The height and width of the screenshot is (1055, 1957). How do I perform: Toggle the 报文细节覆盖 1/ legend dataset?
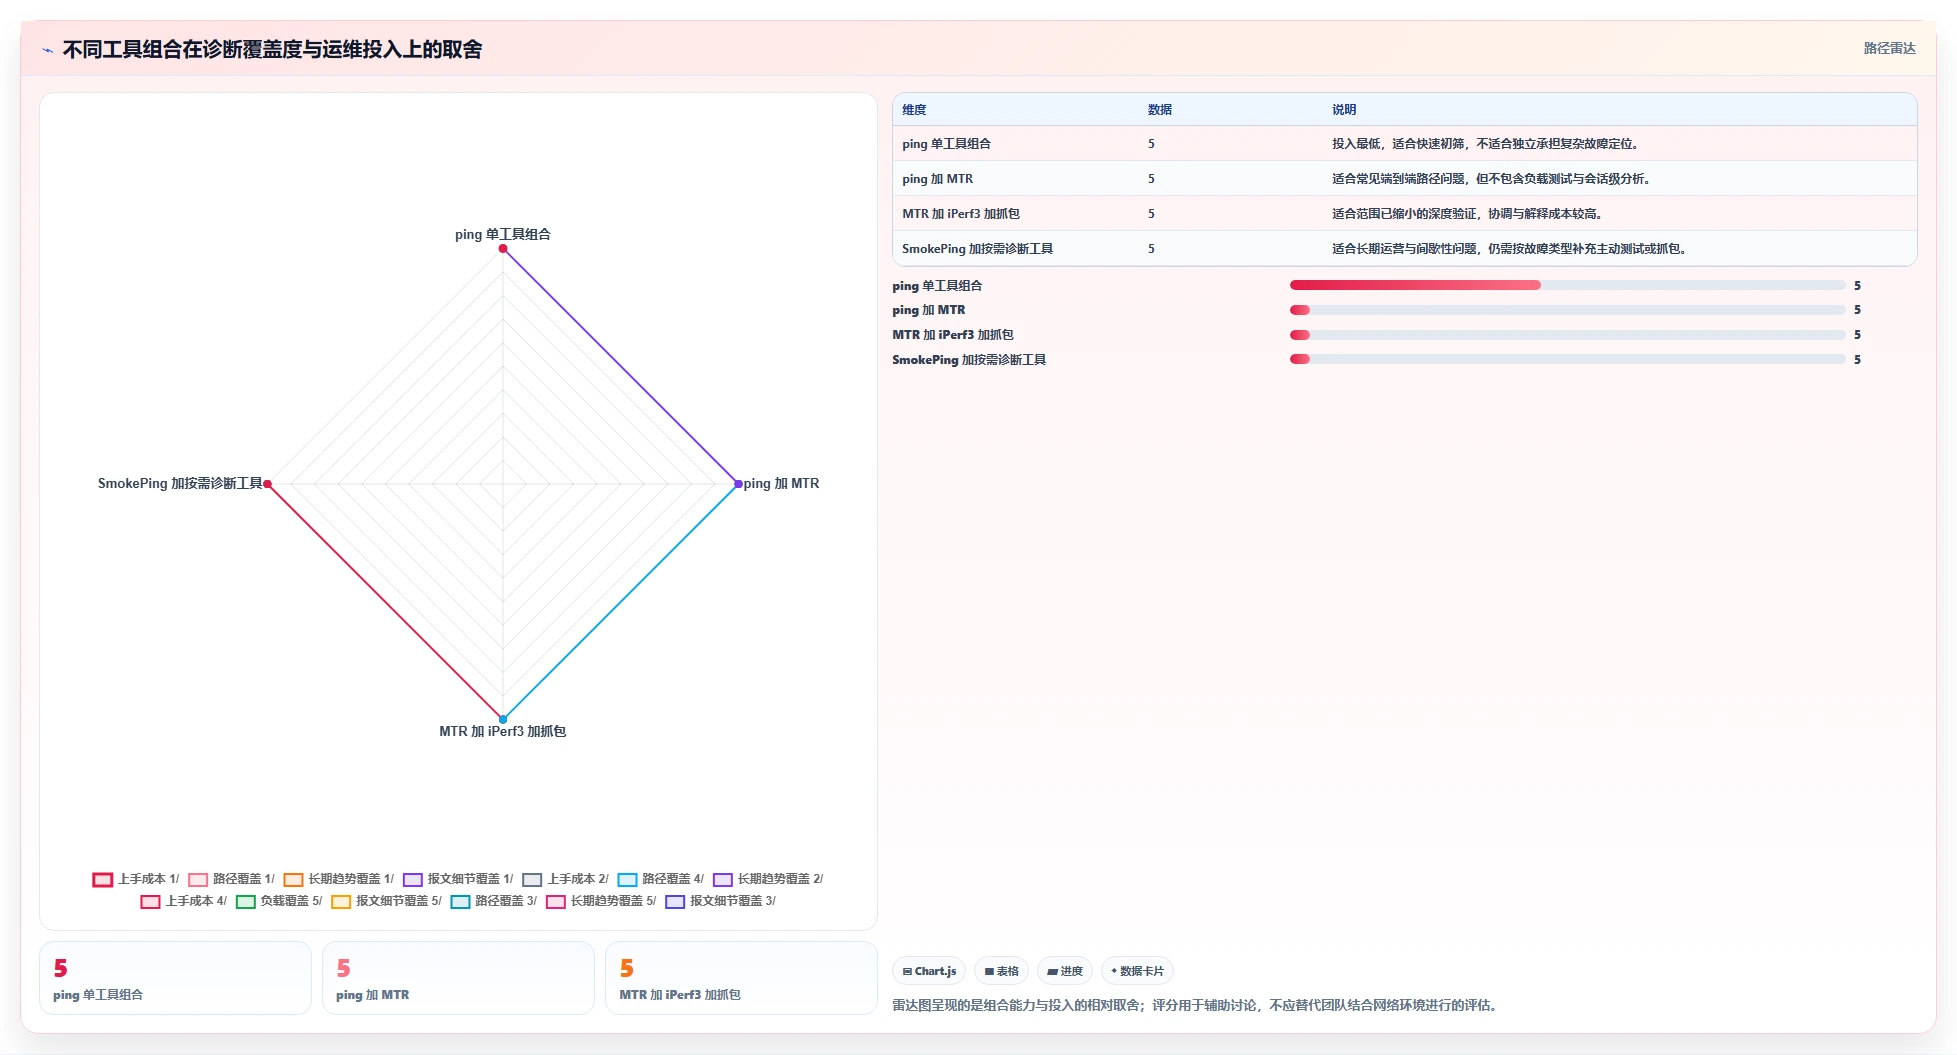click(x=458, y=879)
